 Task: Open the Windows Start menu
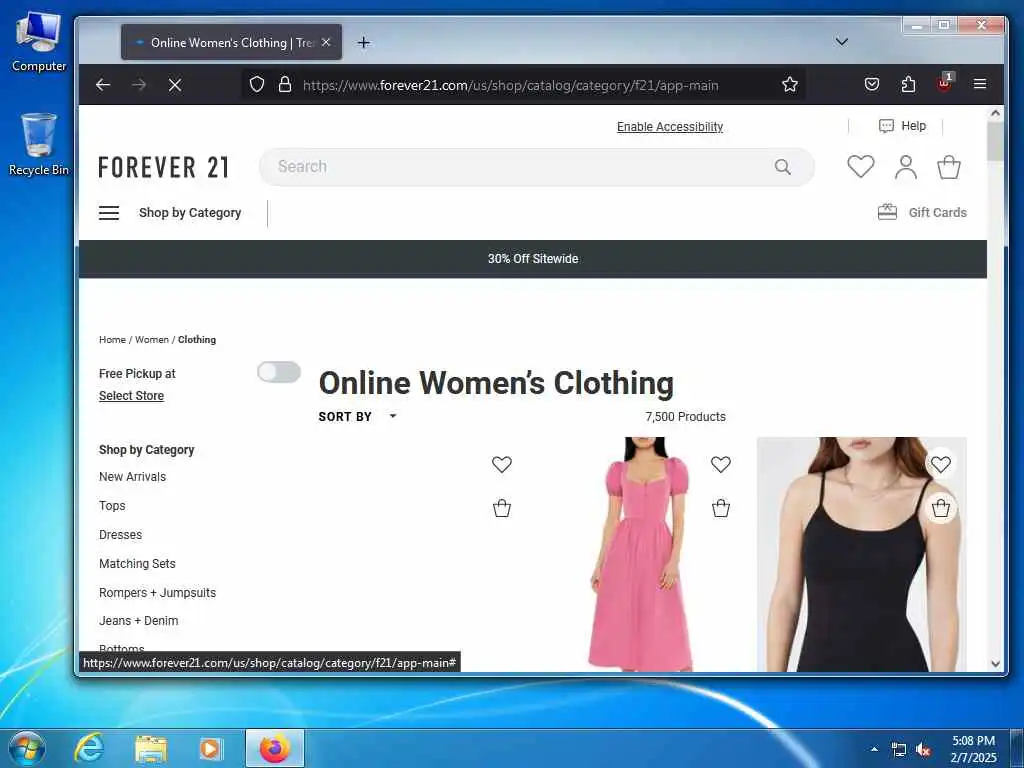27,749
